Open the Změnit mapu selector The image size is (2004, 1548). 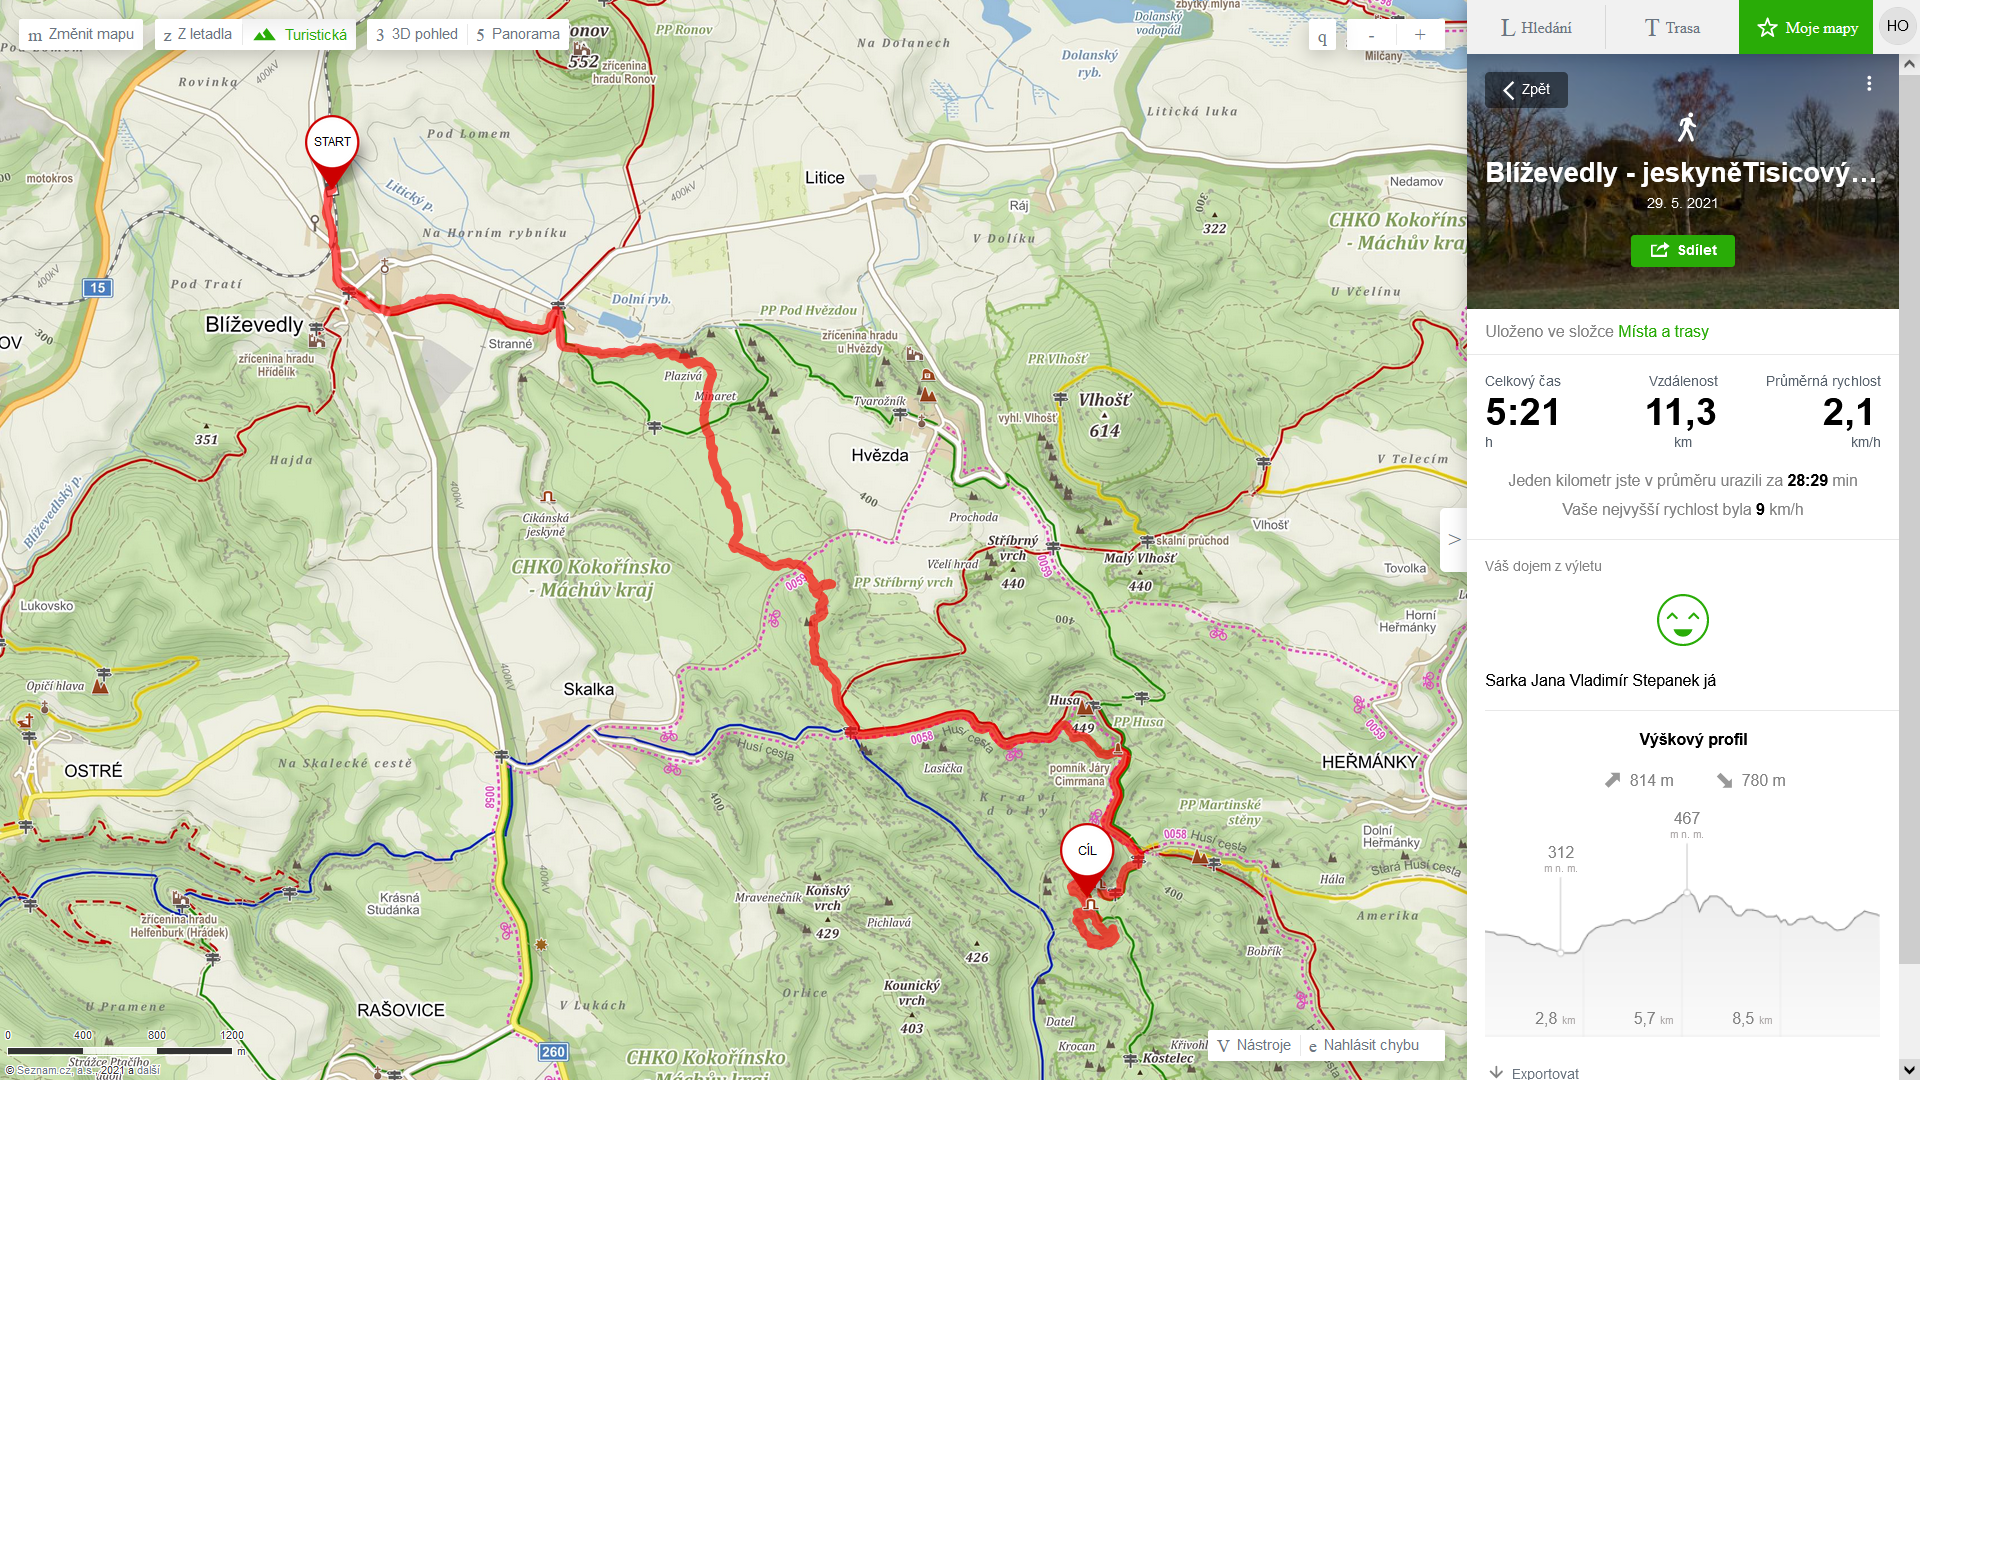point(81,34)
